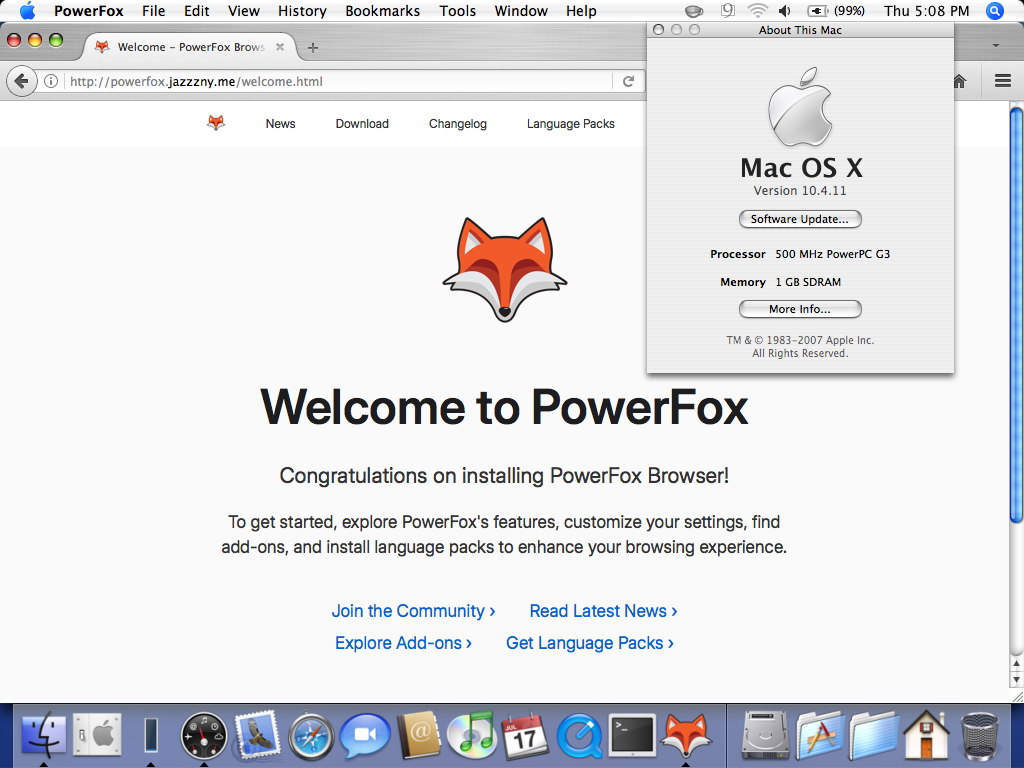This screenshot has height=768, width=1024.
Task: Open the File menu
Action: tap(153, 11)
